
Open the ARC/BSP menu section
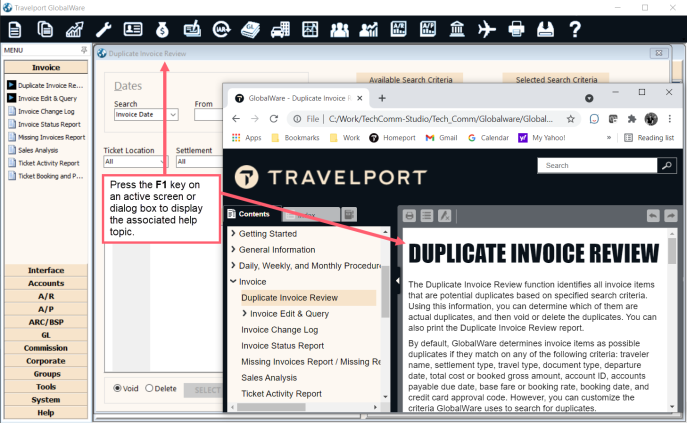46,322
